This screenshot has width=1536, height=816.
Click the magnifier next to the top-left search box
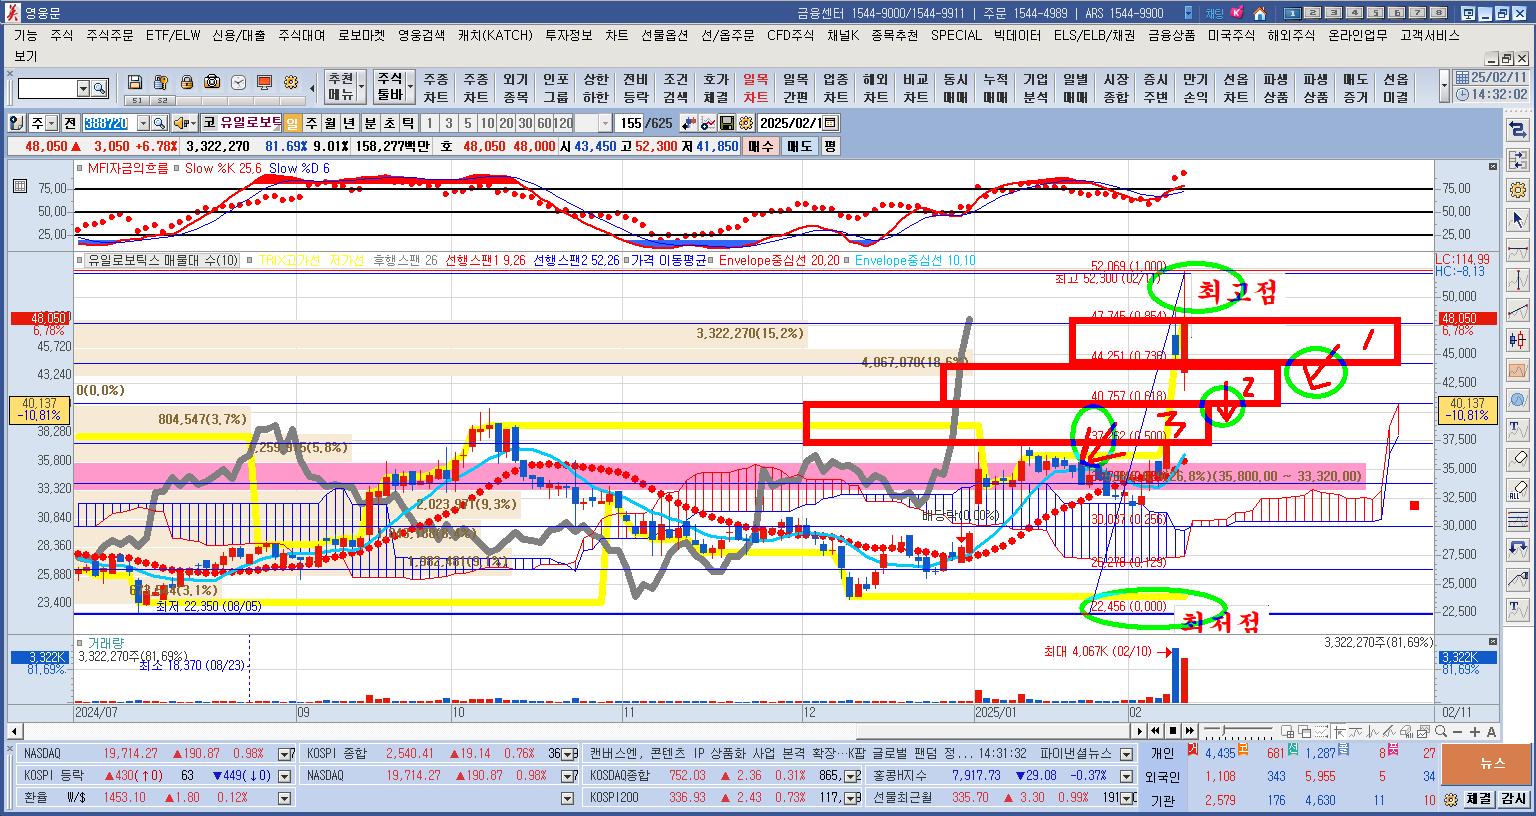[x=99, y=88]
